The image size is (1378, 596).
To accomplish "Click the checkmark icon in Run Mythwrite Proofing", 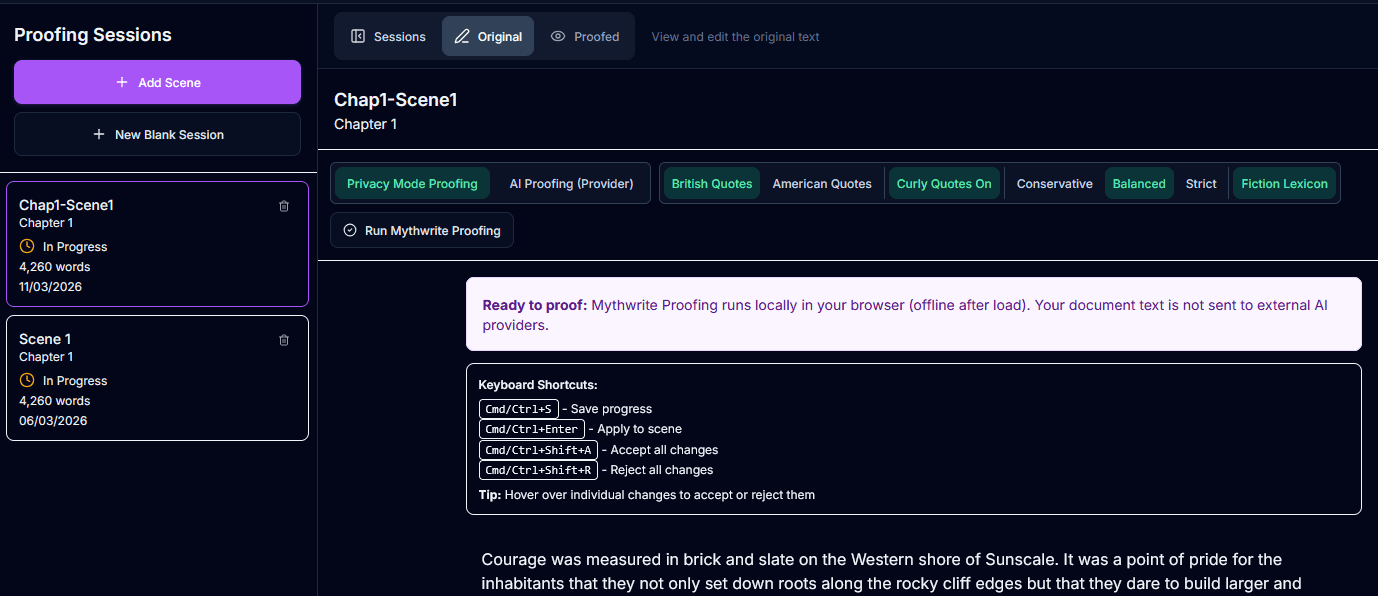I will click(350, 230).
